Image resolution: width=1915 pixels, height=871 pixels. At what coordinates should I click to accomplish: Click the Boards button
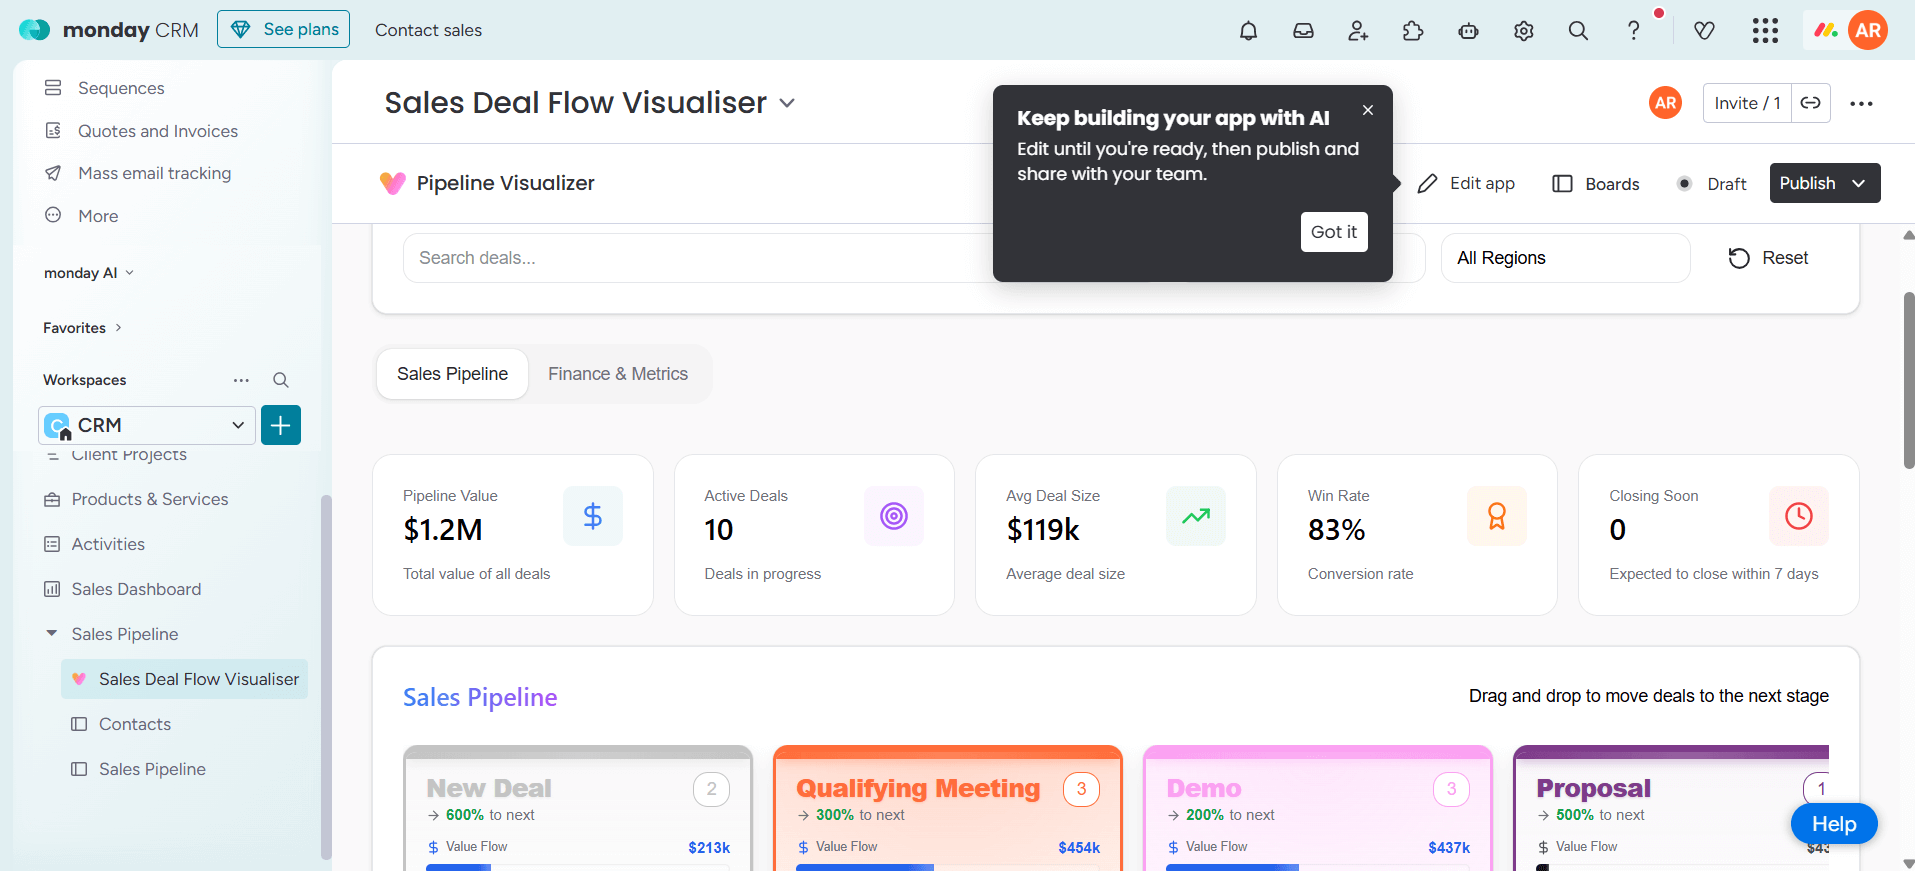click(x=1596, y=184)
